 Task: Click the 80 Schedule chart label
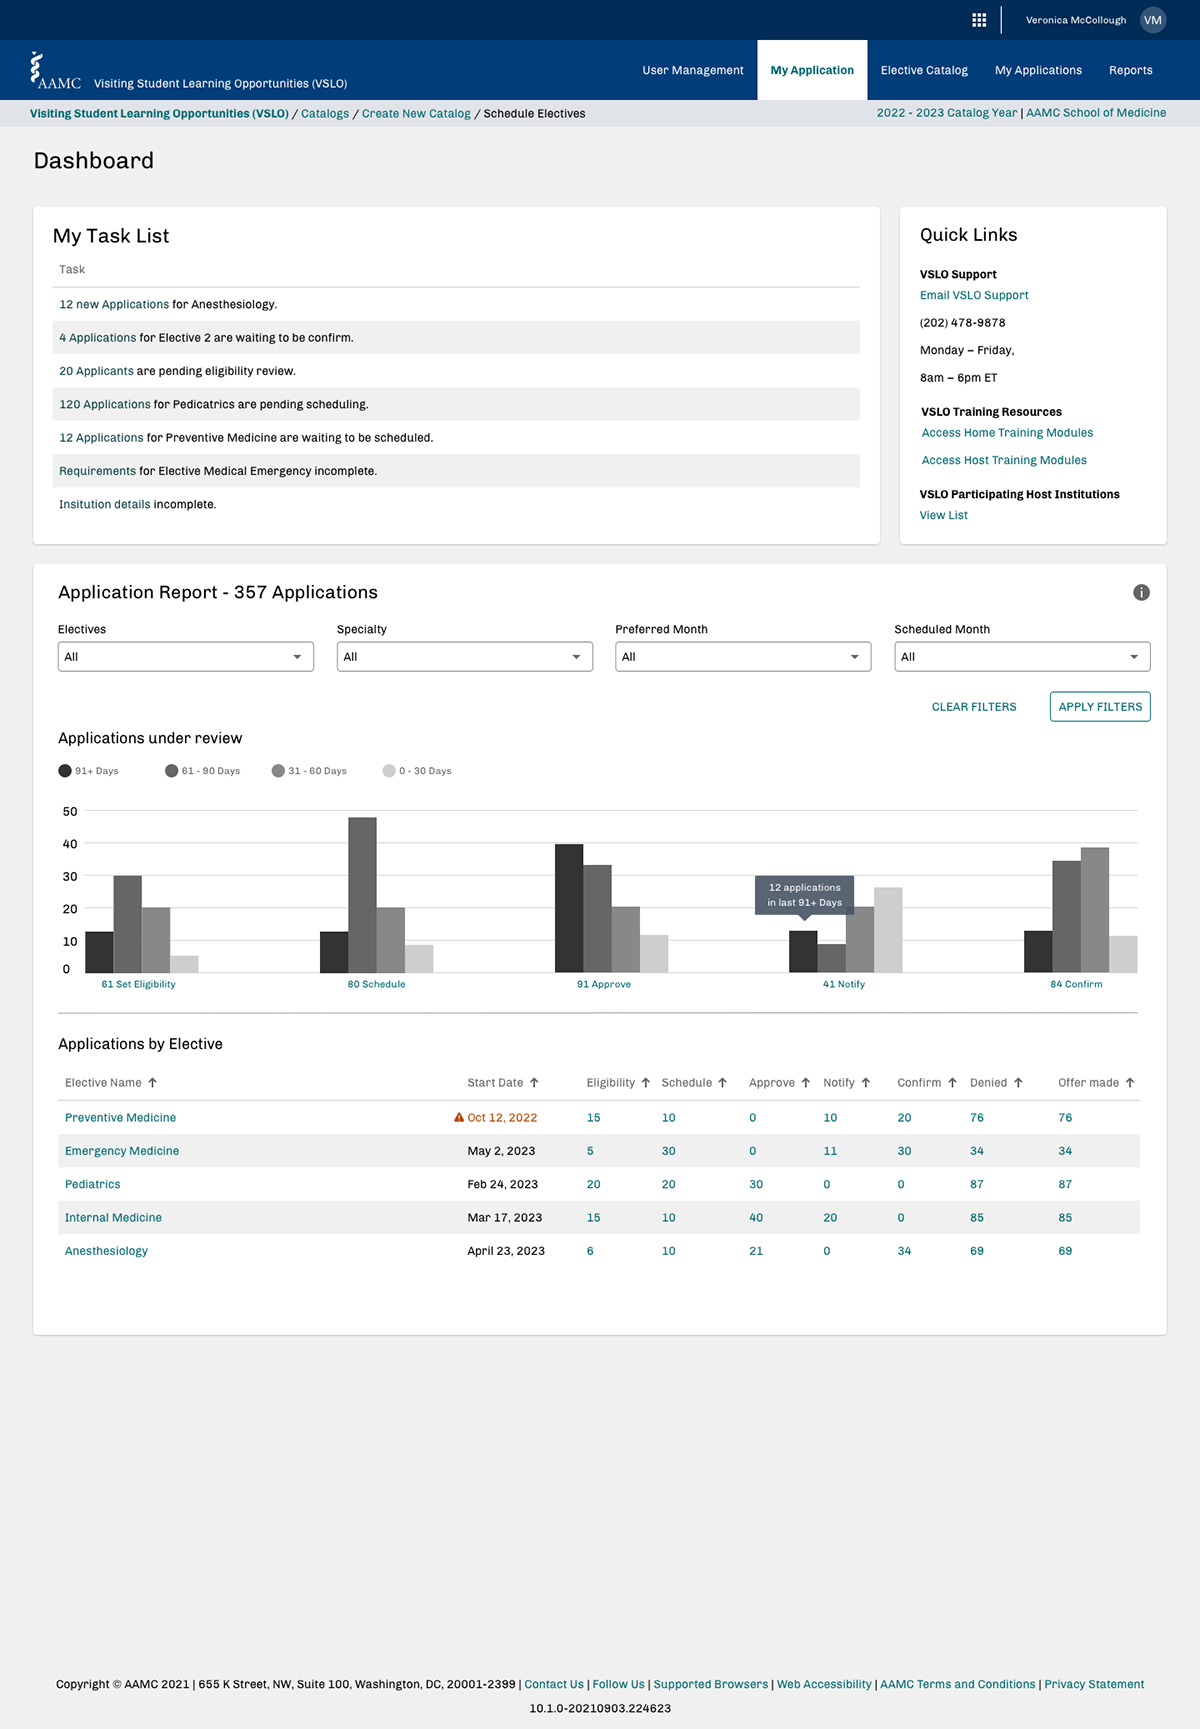click(376, 984)
